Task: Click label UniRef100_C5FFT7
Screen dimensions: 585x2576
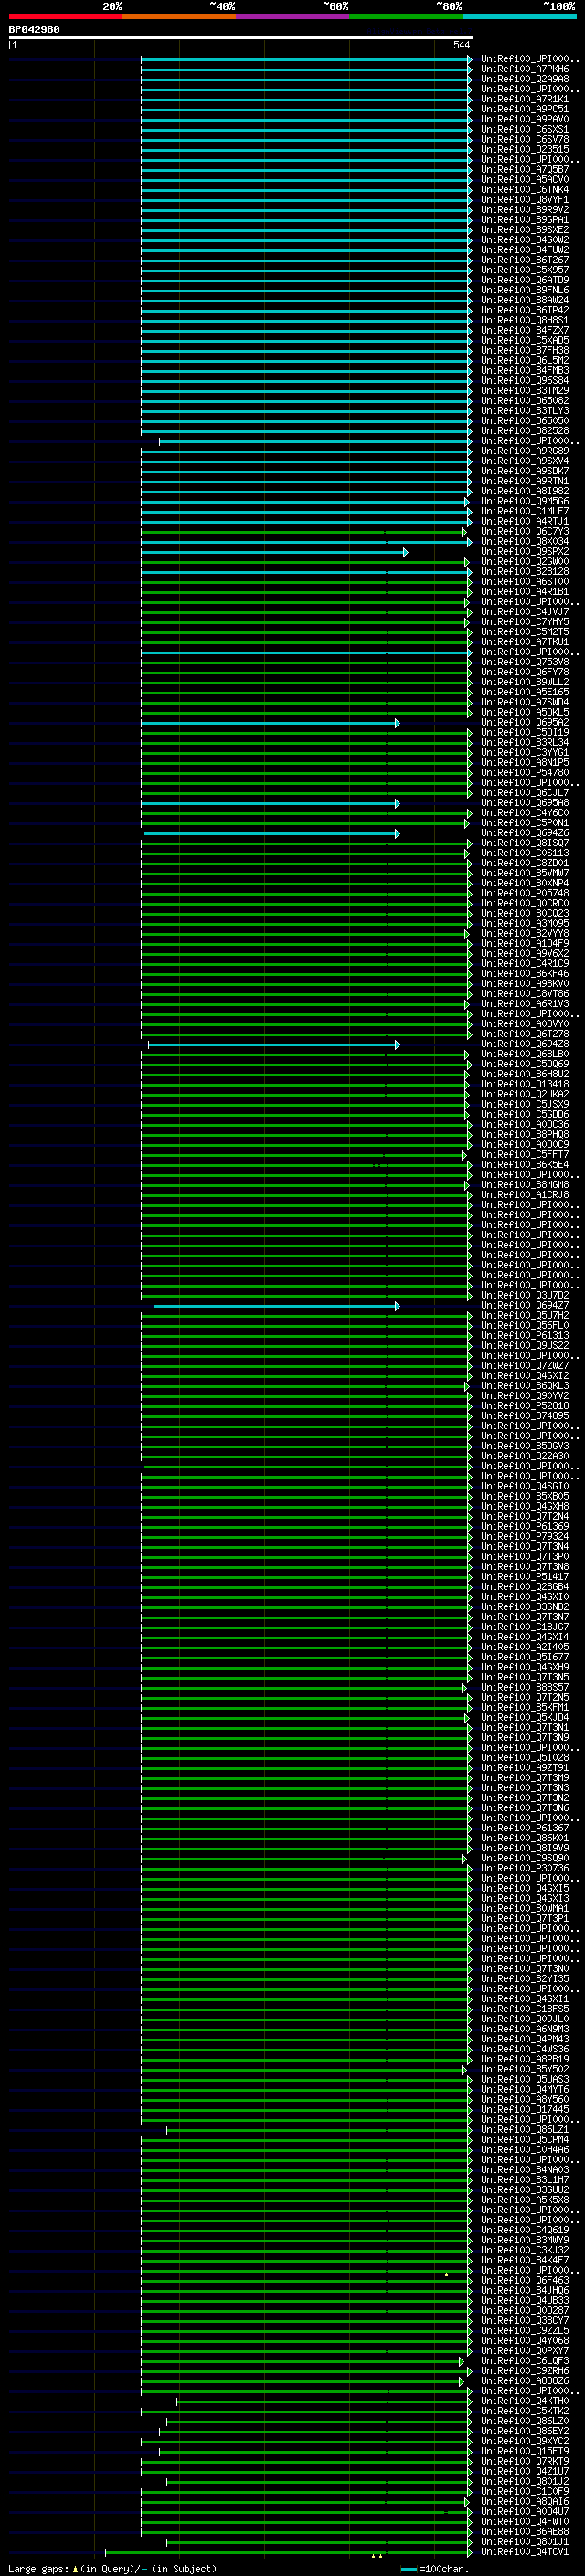Action: [x=525, y=1154]
